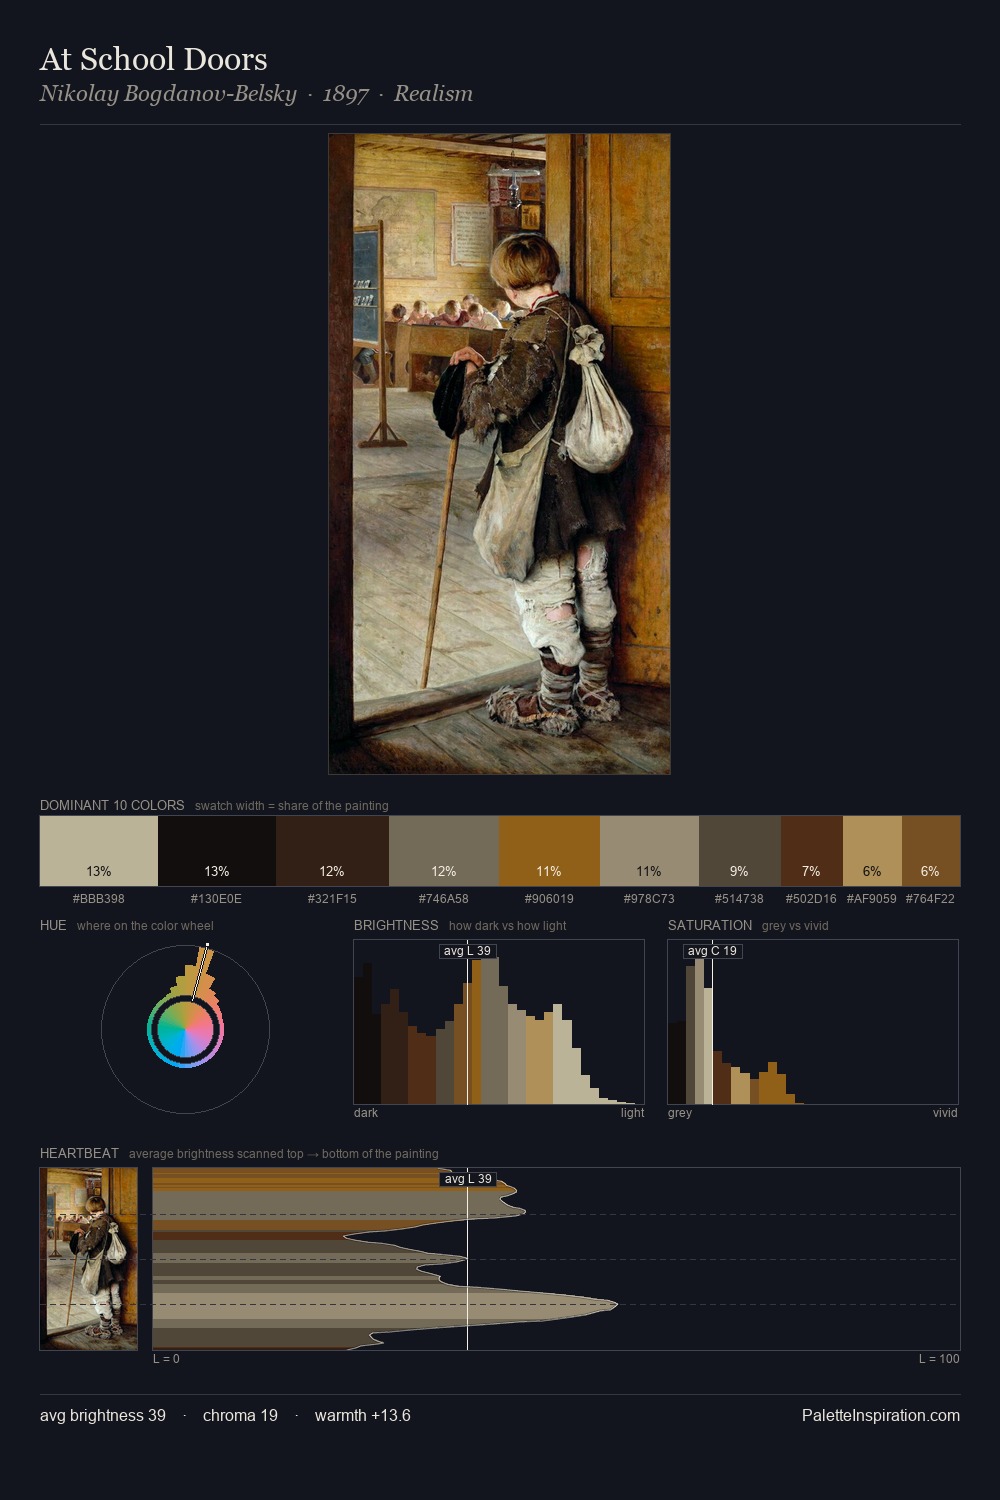Click the 'avg C 19' saturation label
The width and height of the screenshot is (1000, 1500).
pos(712,951)
